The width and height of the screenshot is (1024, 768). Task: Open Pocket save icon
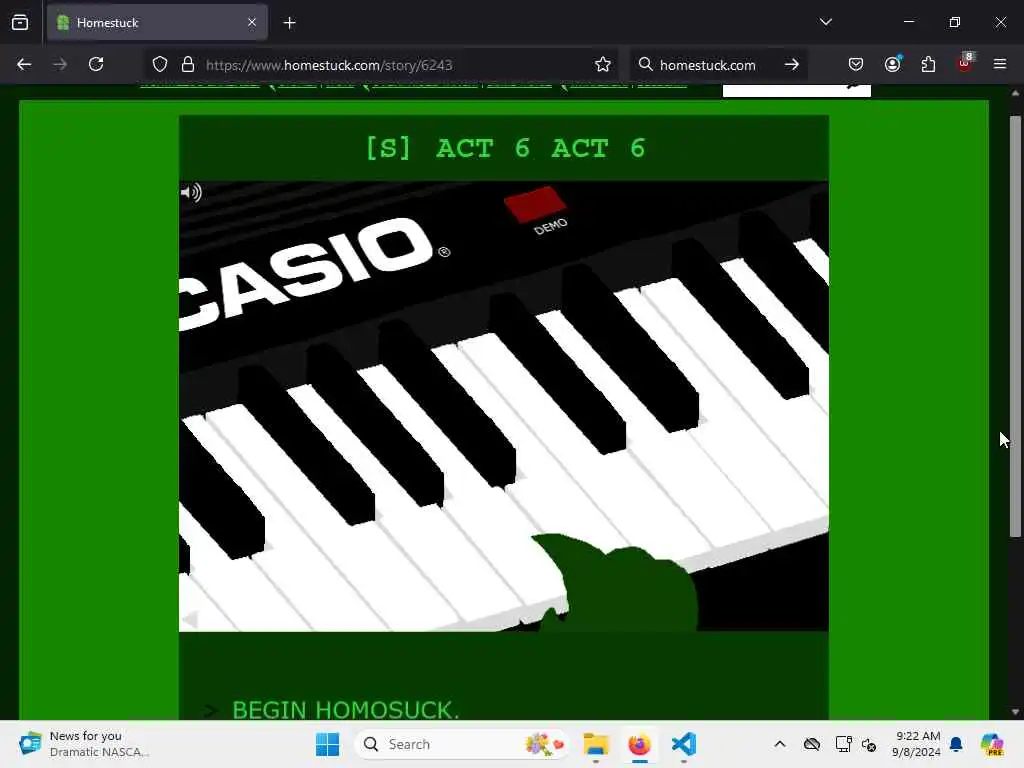(x=856, y=64)
